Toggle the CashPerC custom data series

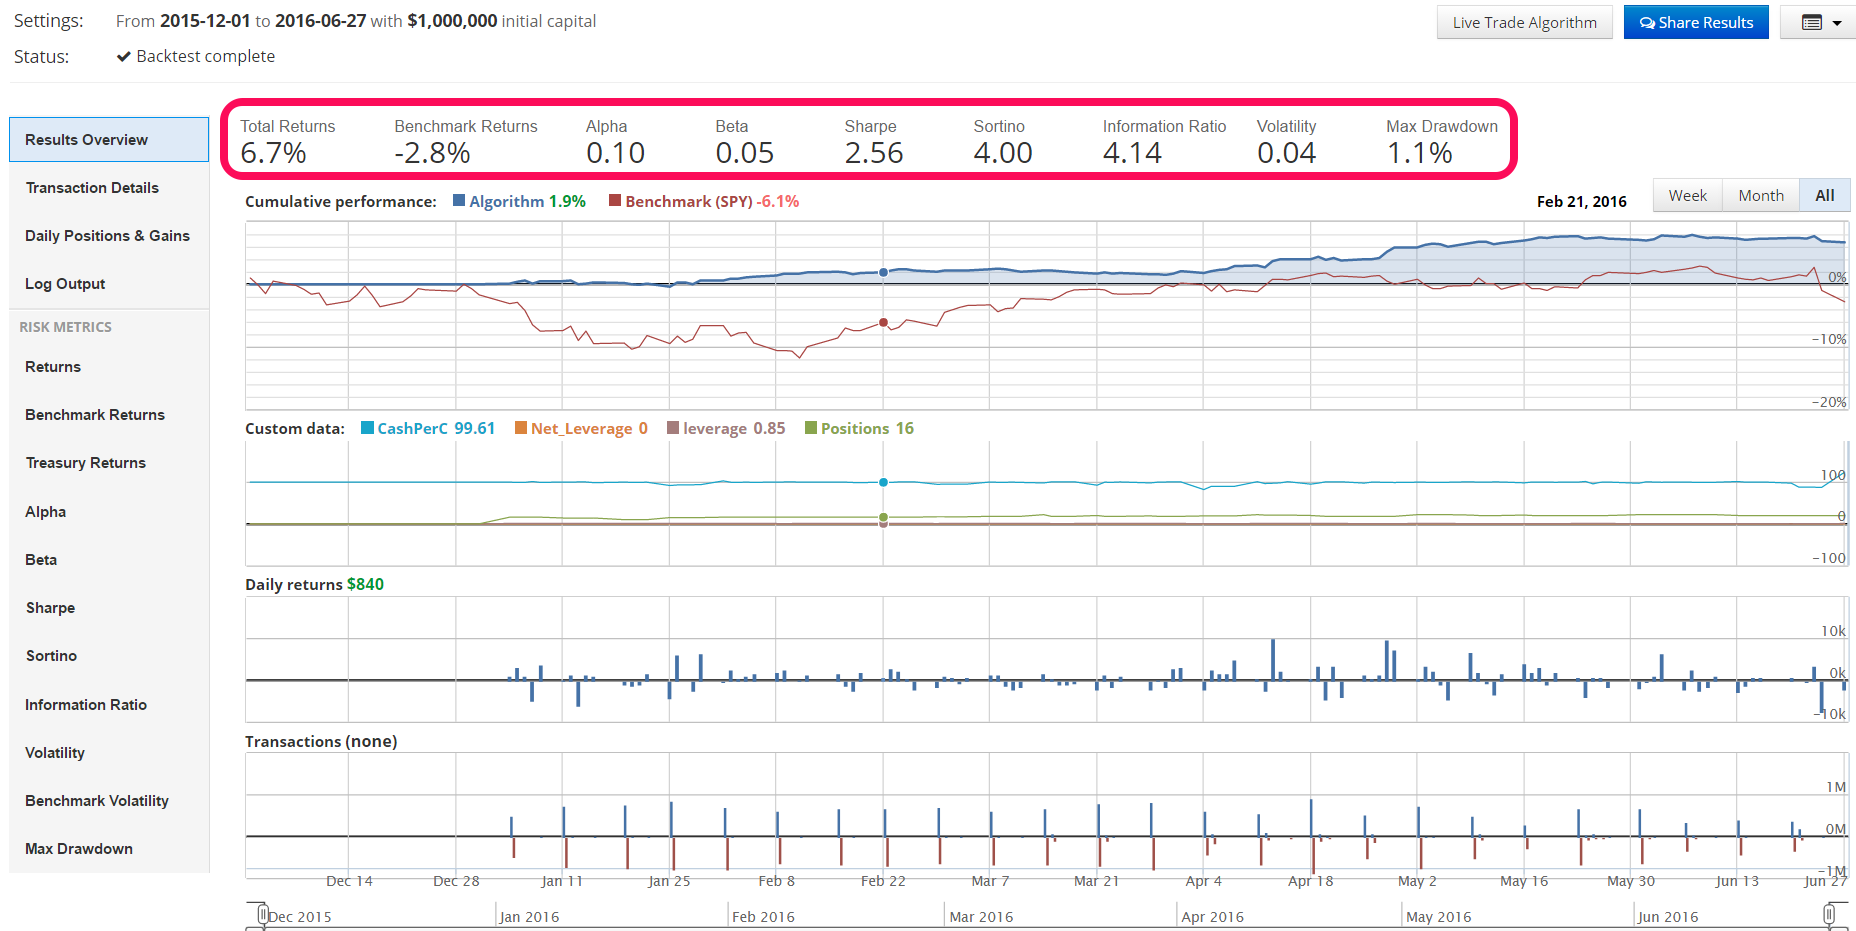pyautogui.click(x=365, y=428)
